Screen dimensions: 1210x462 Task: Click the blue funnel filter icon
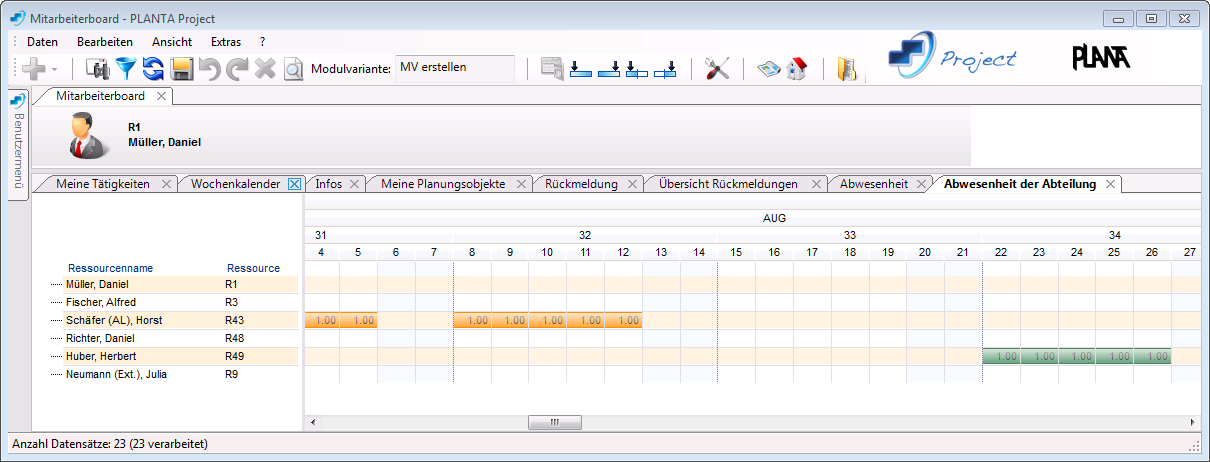126,68
